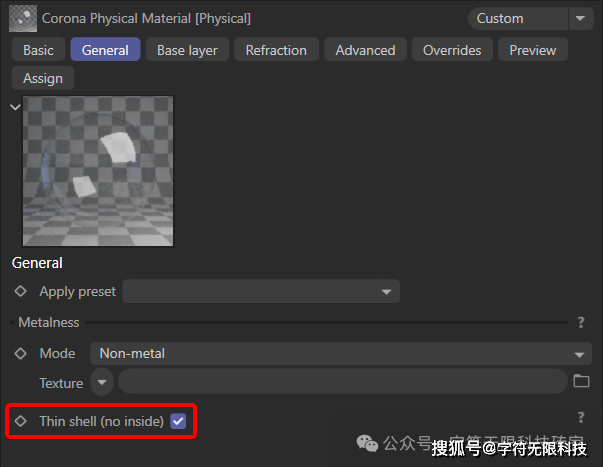603x467 pixels.
Task: Open the Custom layout dropdown
Action: 517,18
